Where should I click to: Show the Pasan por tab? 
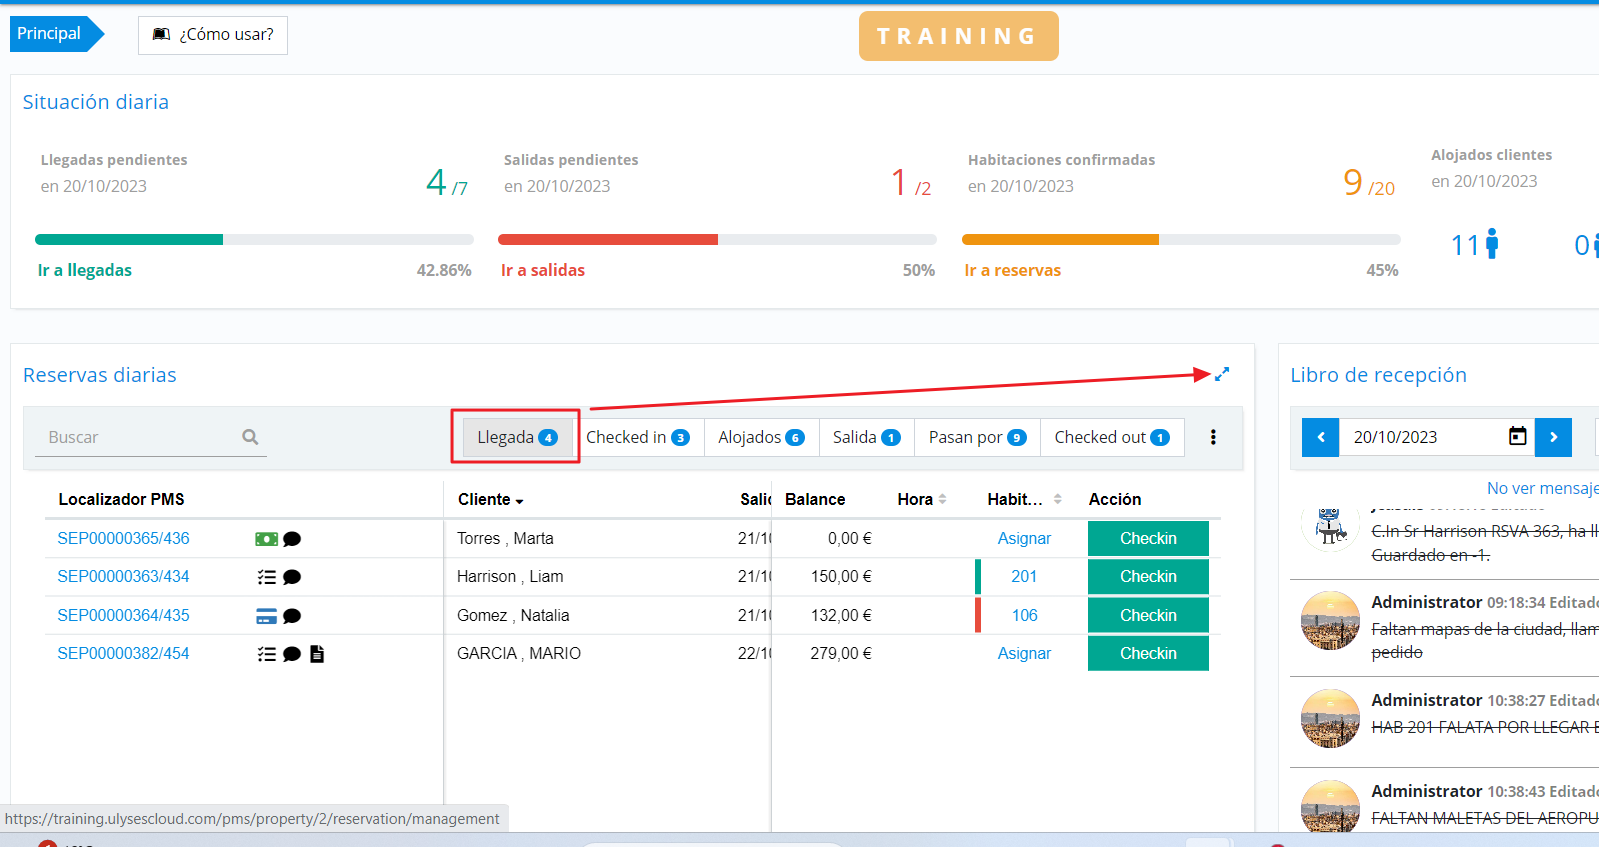pos(976,437)
